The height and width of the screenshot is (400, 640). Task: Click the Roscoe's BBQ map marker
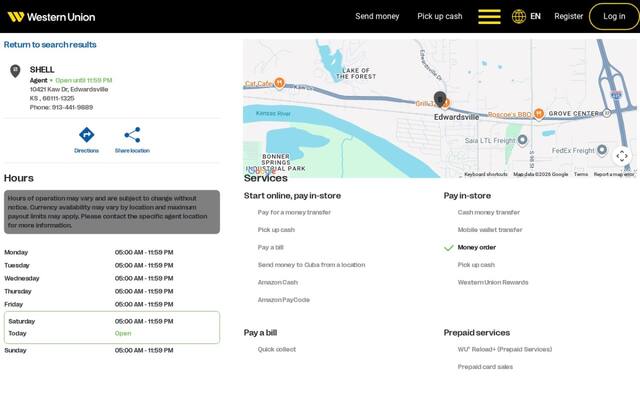pyautogui.click(x=539, y=114)
